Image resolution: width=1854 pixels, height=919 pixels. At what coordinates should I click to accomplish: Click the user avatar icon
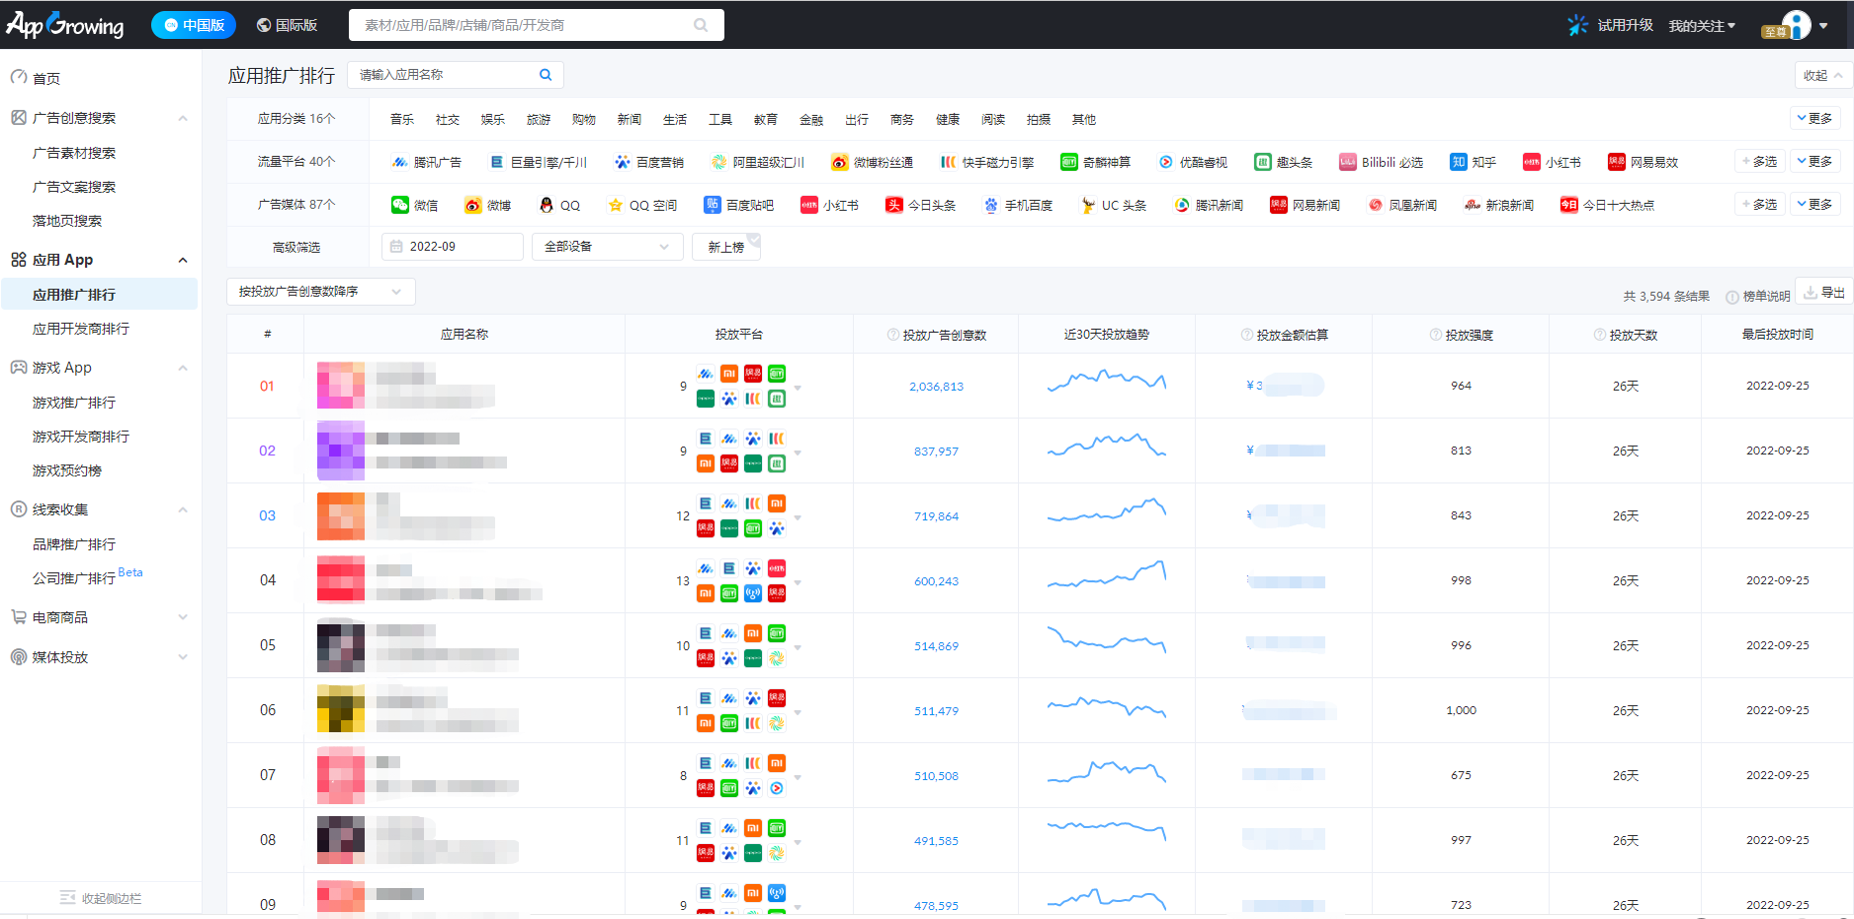1796,25
